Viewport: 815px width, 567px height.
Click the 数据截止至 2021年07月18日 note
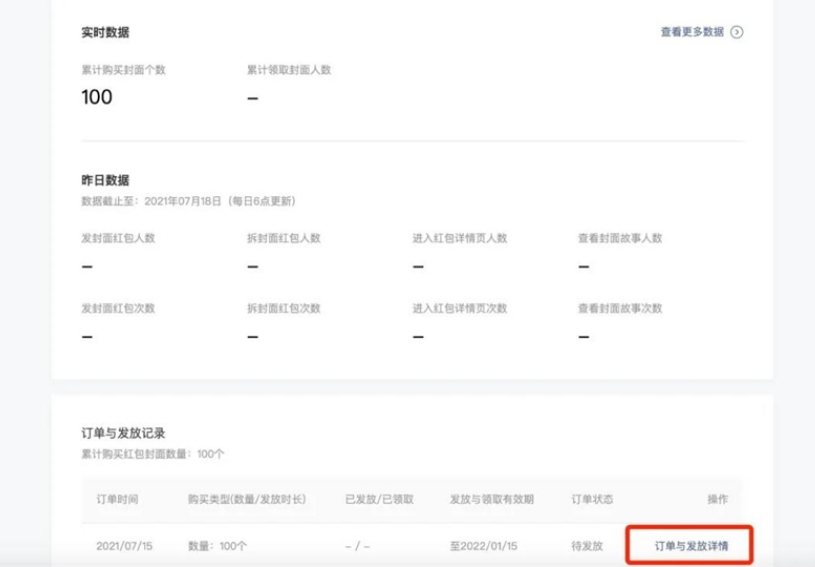pyautogui.click(x=188, y=201)
